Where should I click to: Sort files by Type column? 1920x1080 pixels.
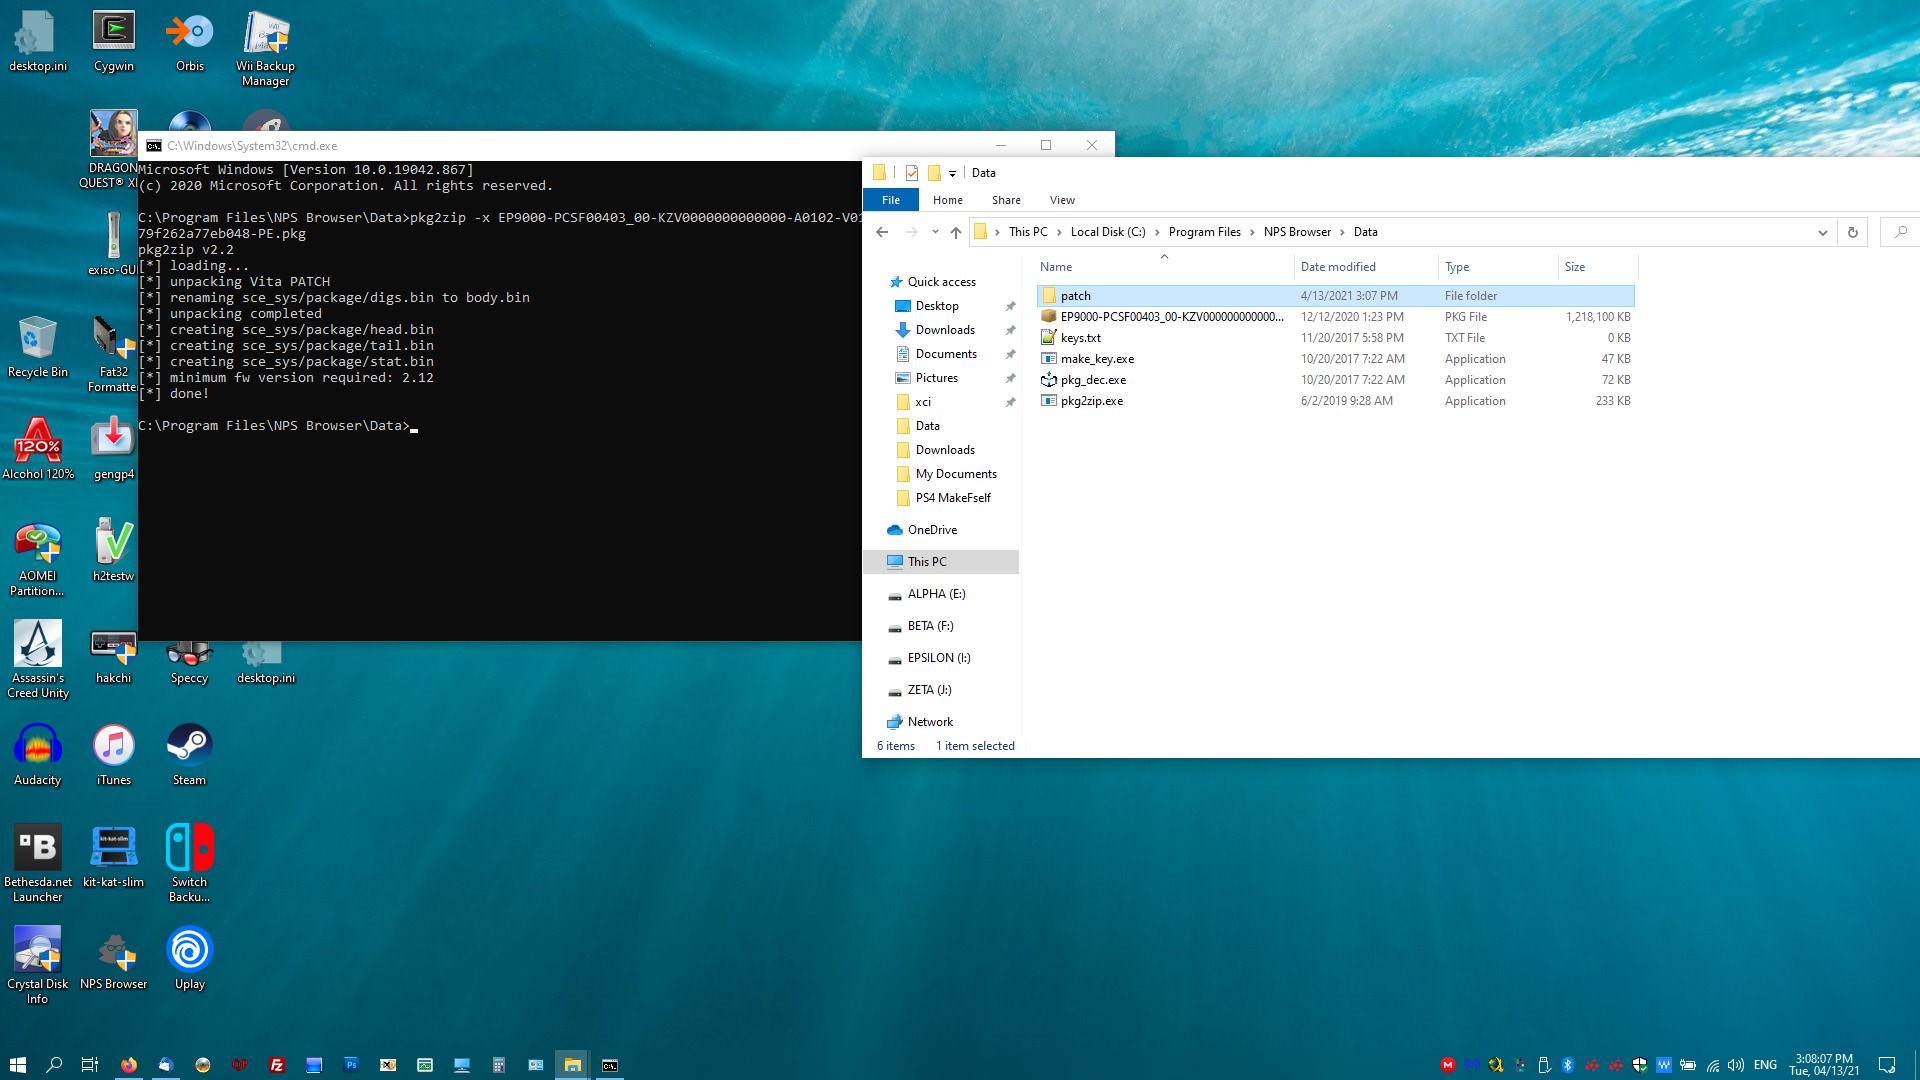(x=1498, y=267)
